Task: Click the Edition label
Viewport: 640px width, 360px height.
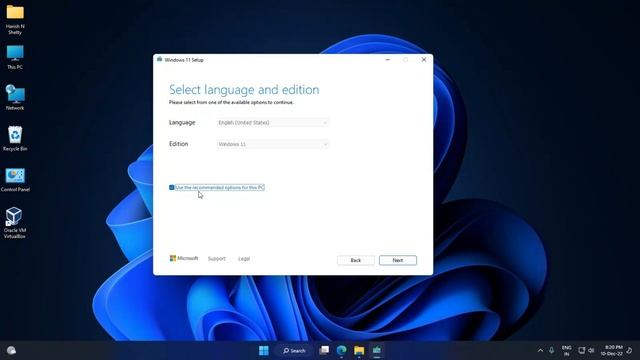Action: (179, 144)
